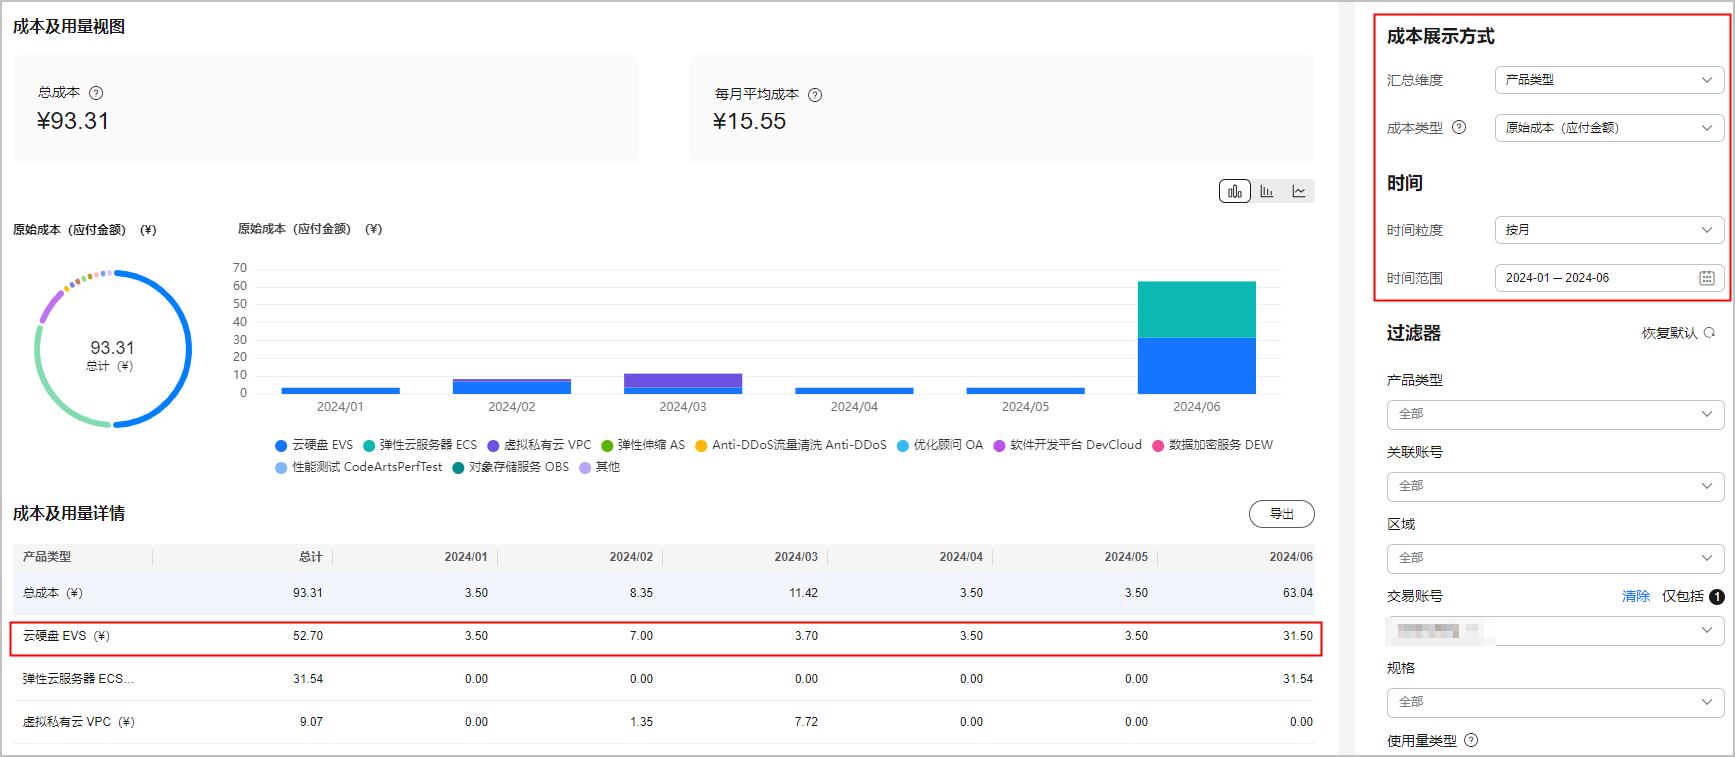Click the ¥93.31 total cost value

pyautogui.click(x=73, y=121)
